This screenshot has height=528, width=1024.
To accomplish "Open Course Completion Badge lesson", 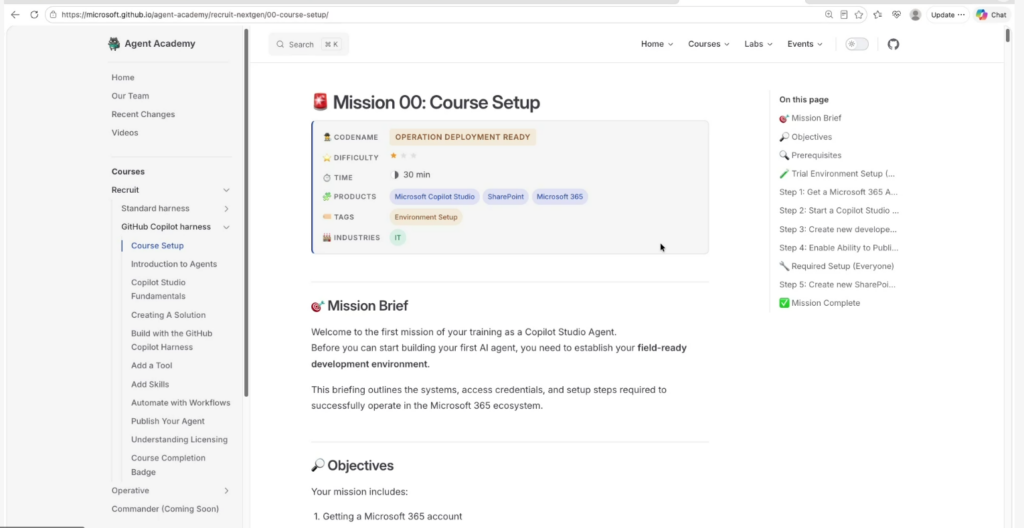I will point(168,465).
